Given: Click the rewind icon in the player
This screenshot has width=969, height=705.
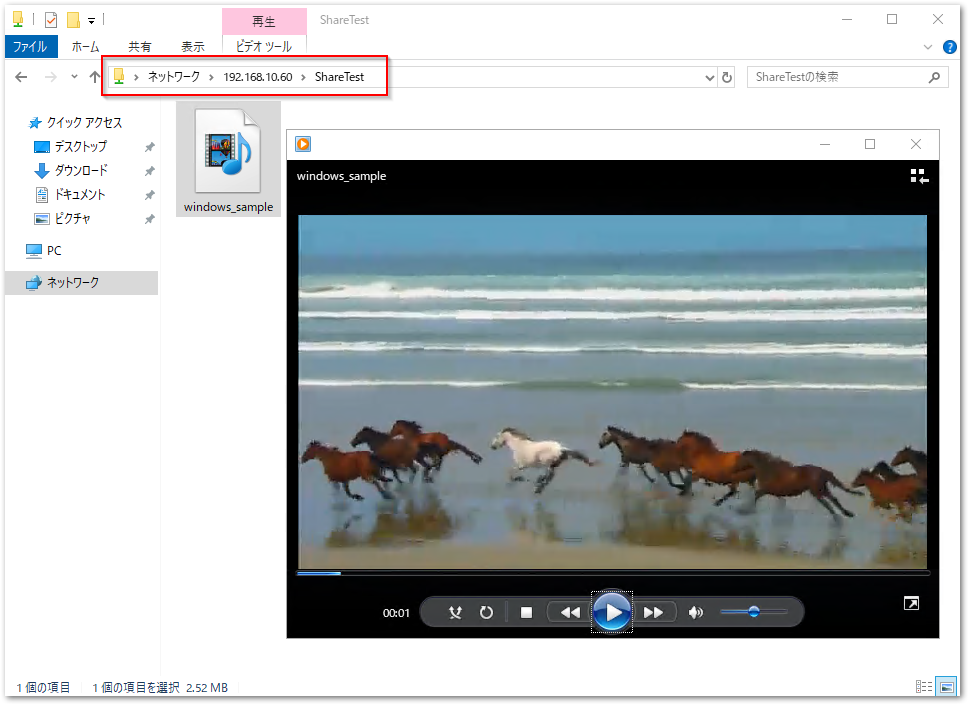Looking at the screenshot, I should click(569, 612).
